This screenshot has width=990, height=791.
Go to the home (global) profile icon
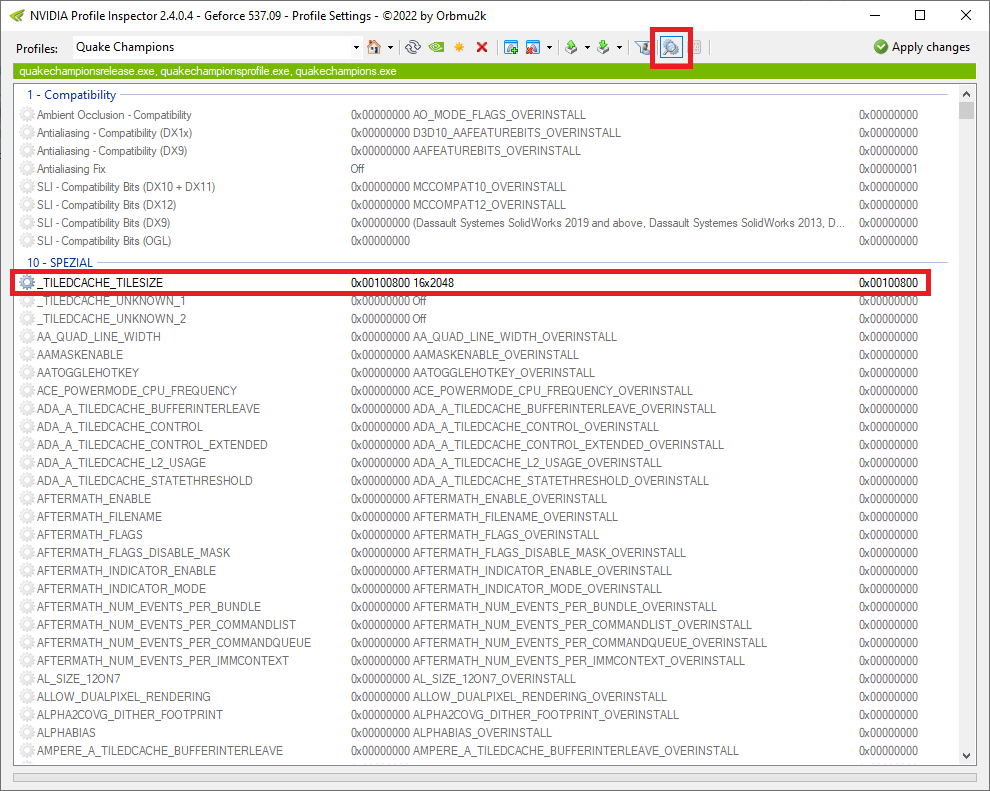(374, 47)
